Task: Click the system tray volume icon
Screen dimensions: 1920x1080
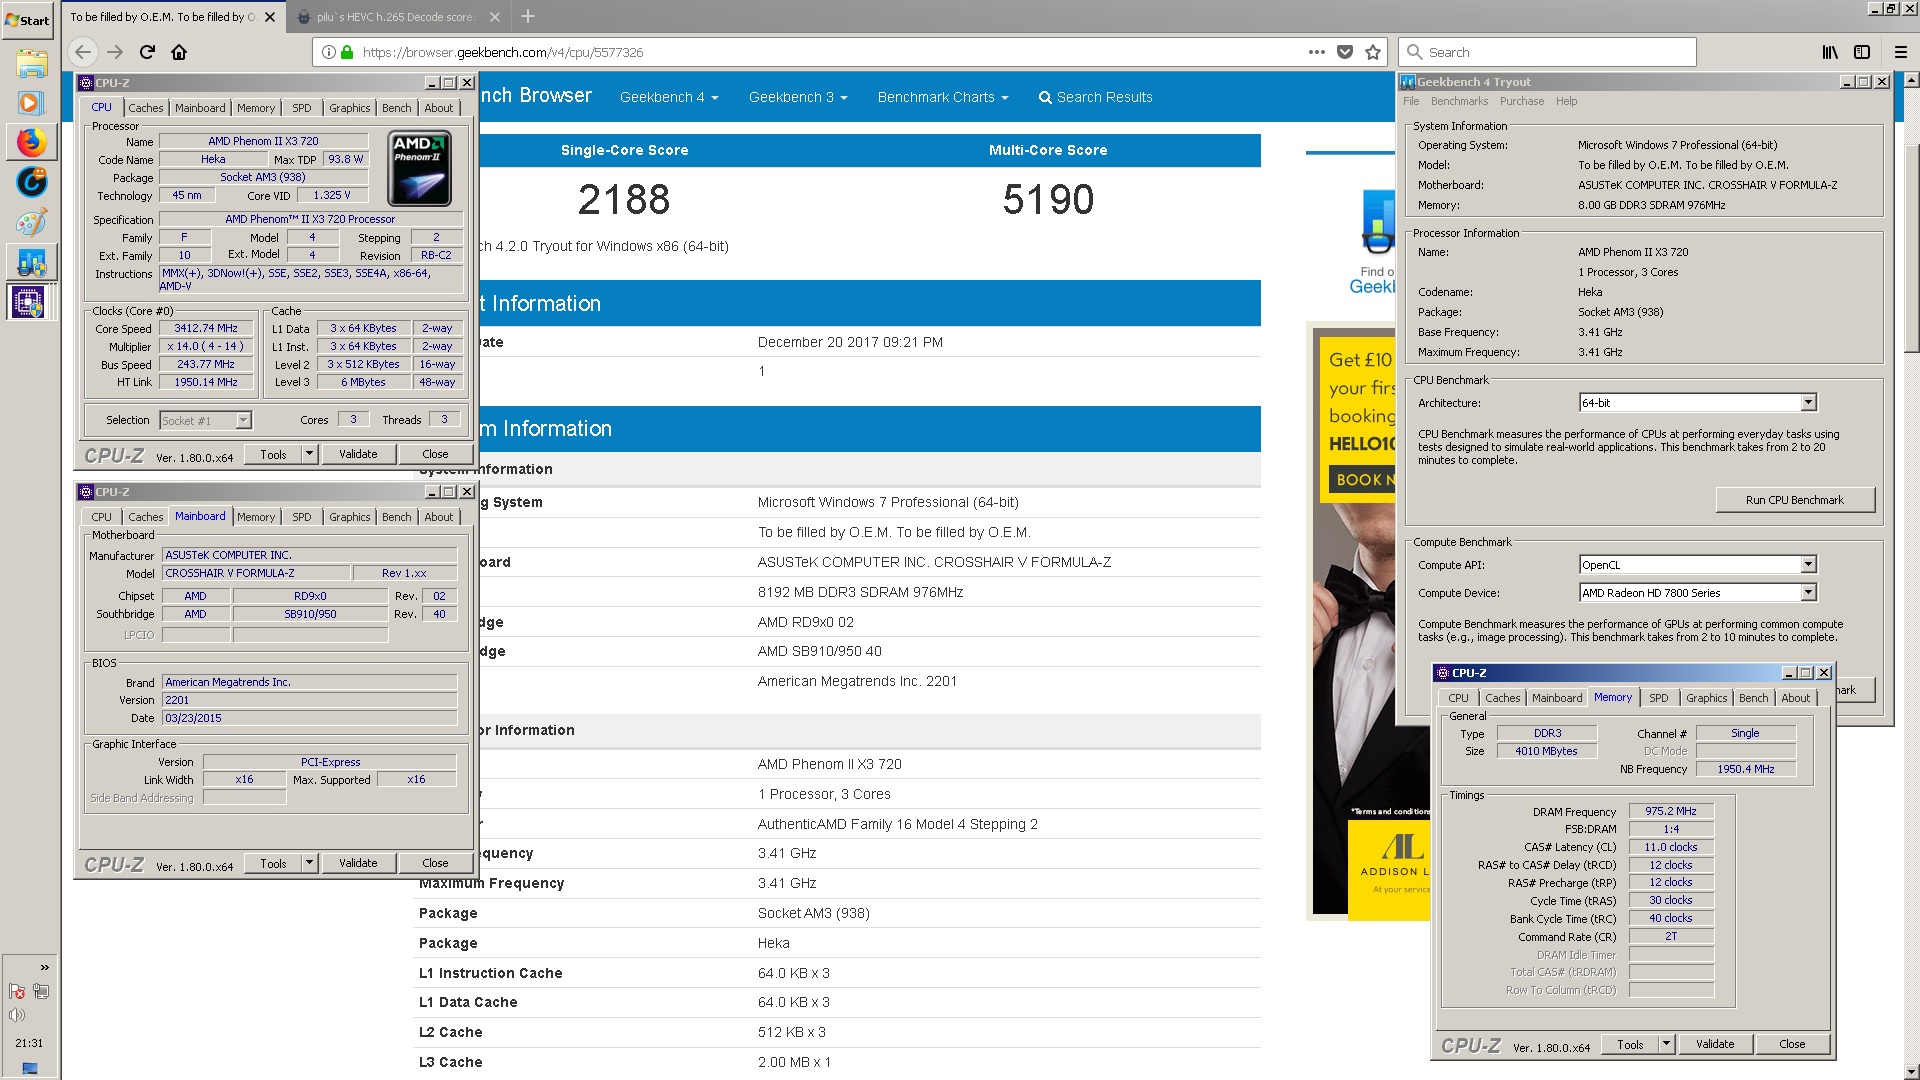Action: [x=17, y=1015]
